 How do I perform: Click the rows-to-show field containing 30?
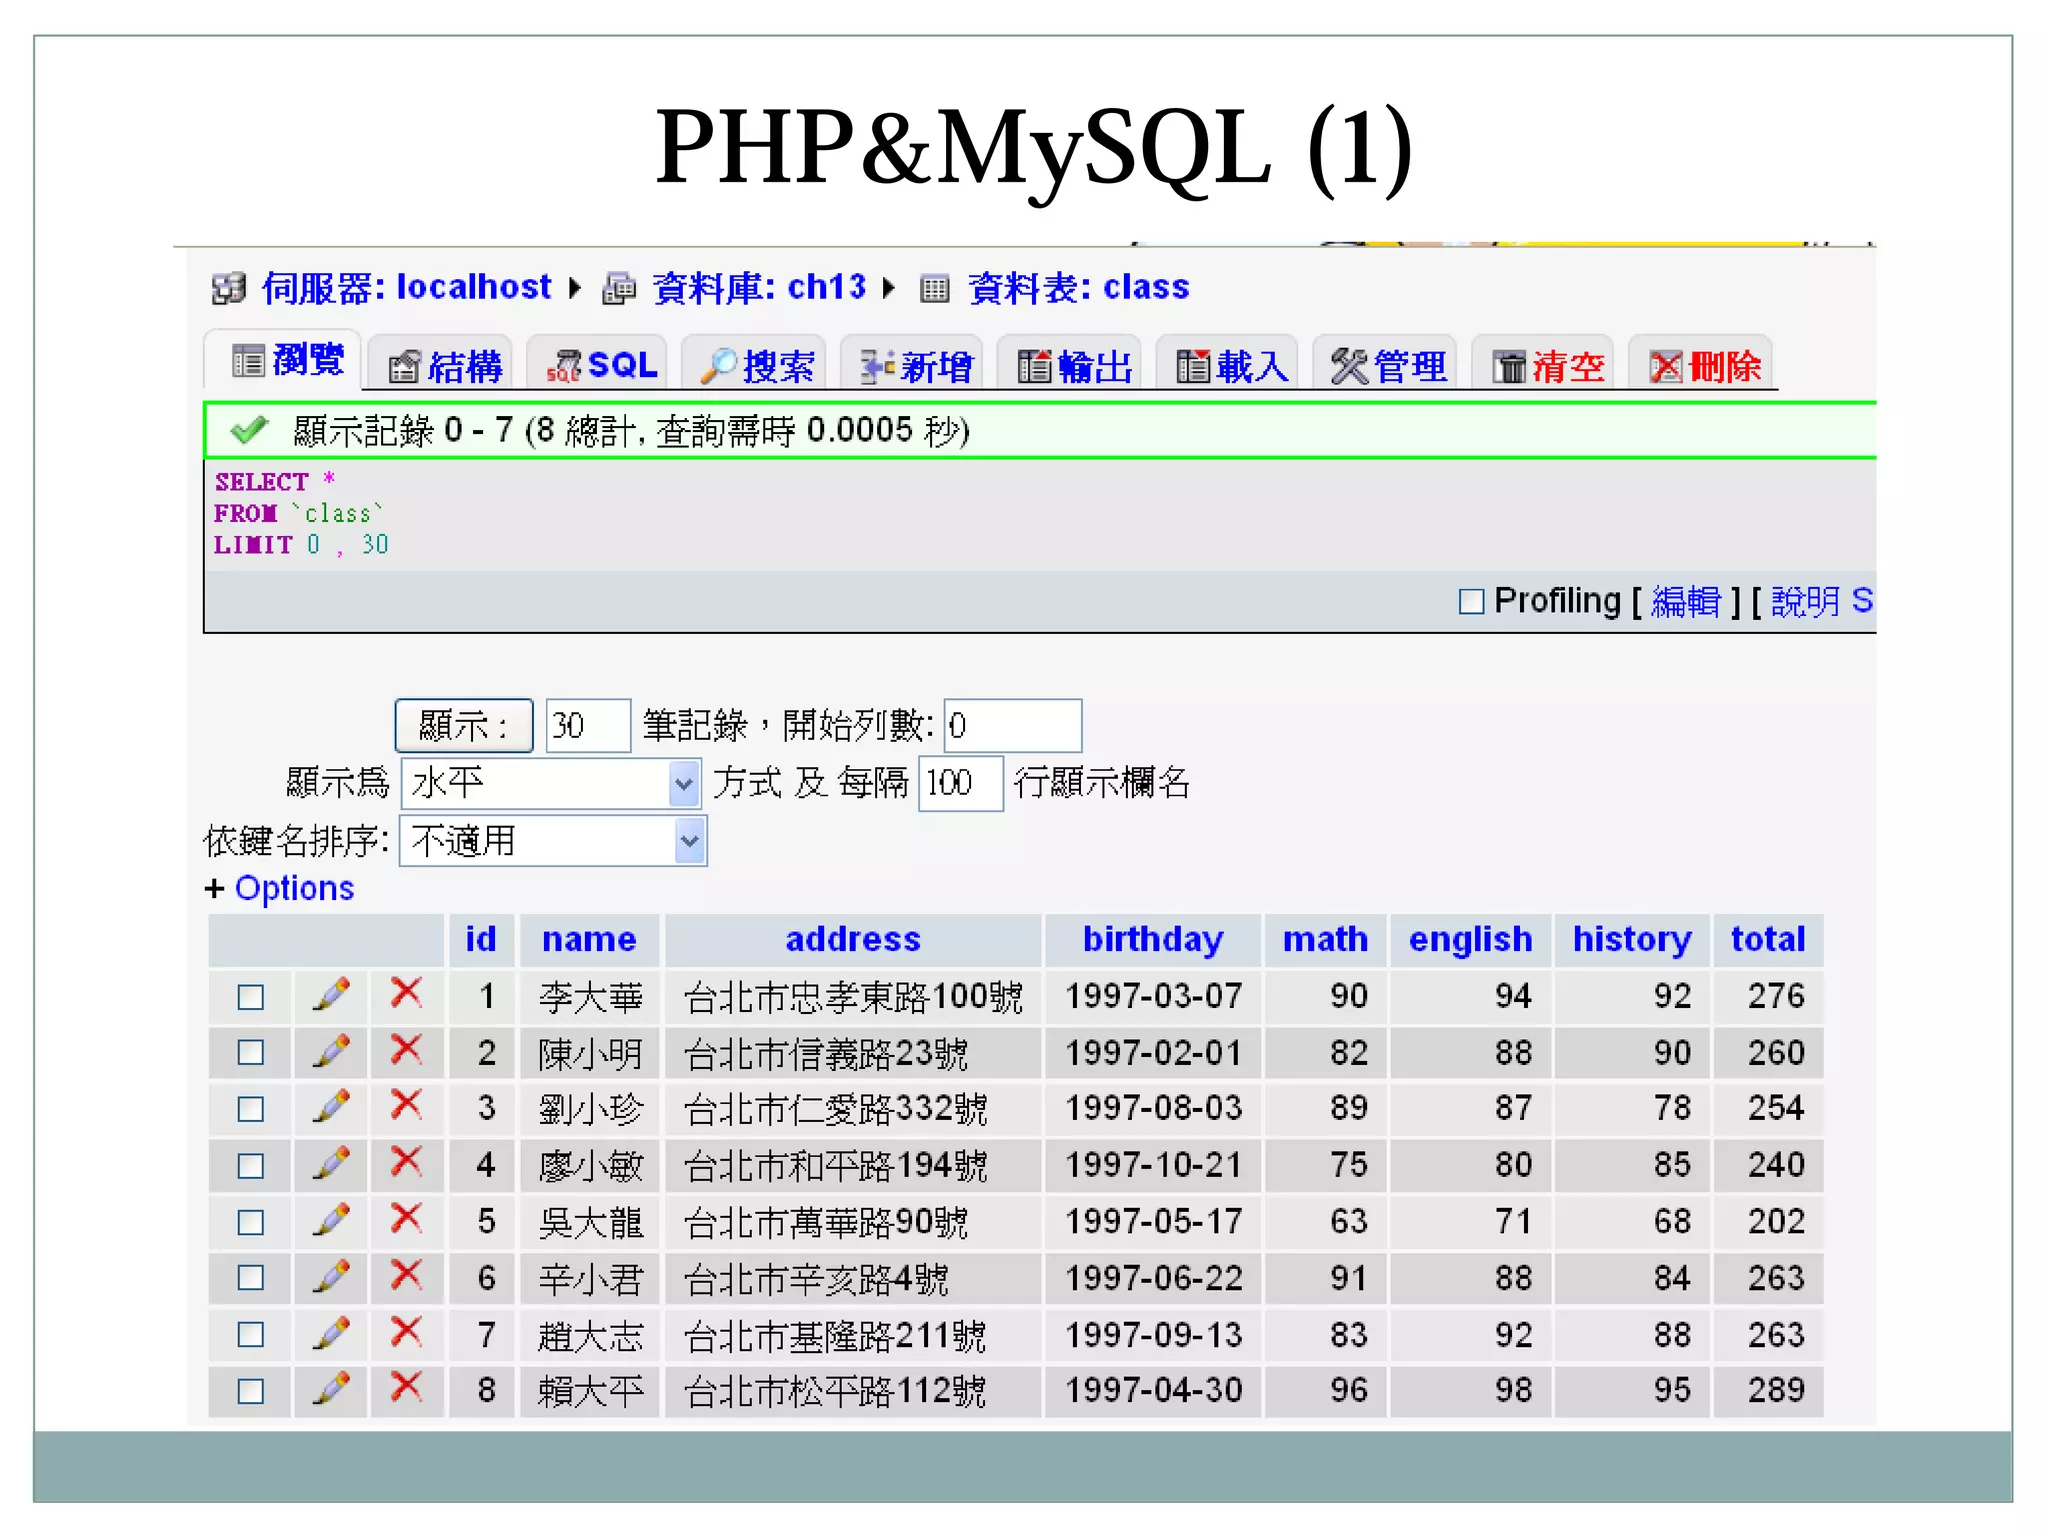click(588, 726)
